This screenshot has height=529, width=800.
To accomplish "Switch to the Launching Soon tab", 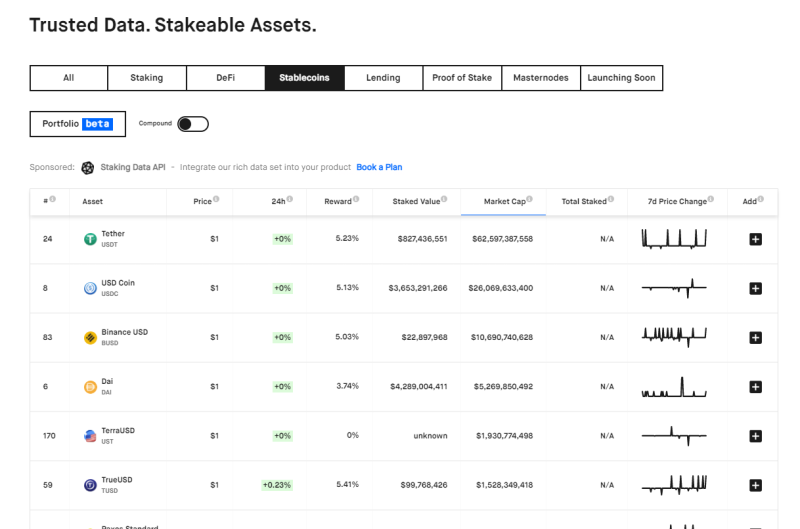I will (621, 78).
